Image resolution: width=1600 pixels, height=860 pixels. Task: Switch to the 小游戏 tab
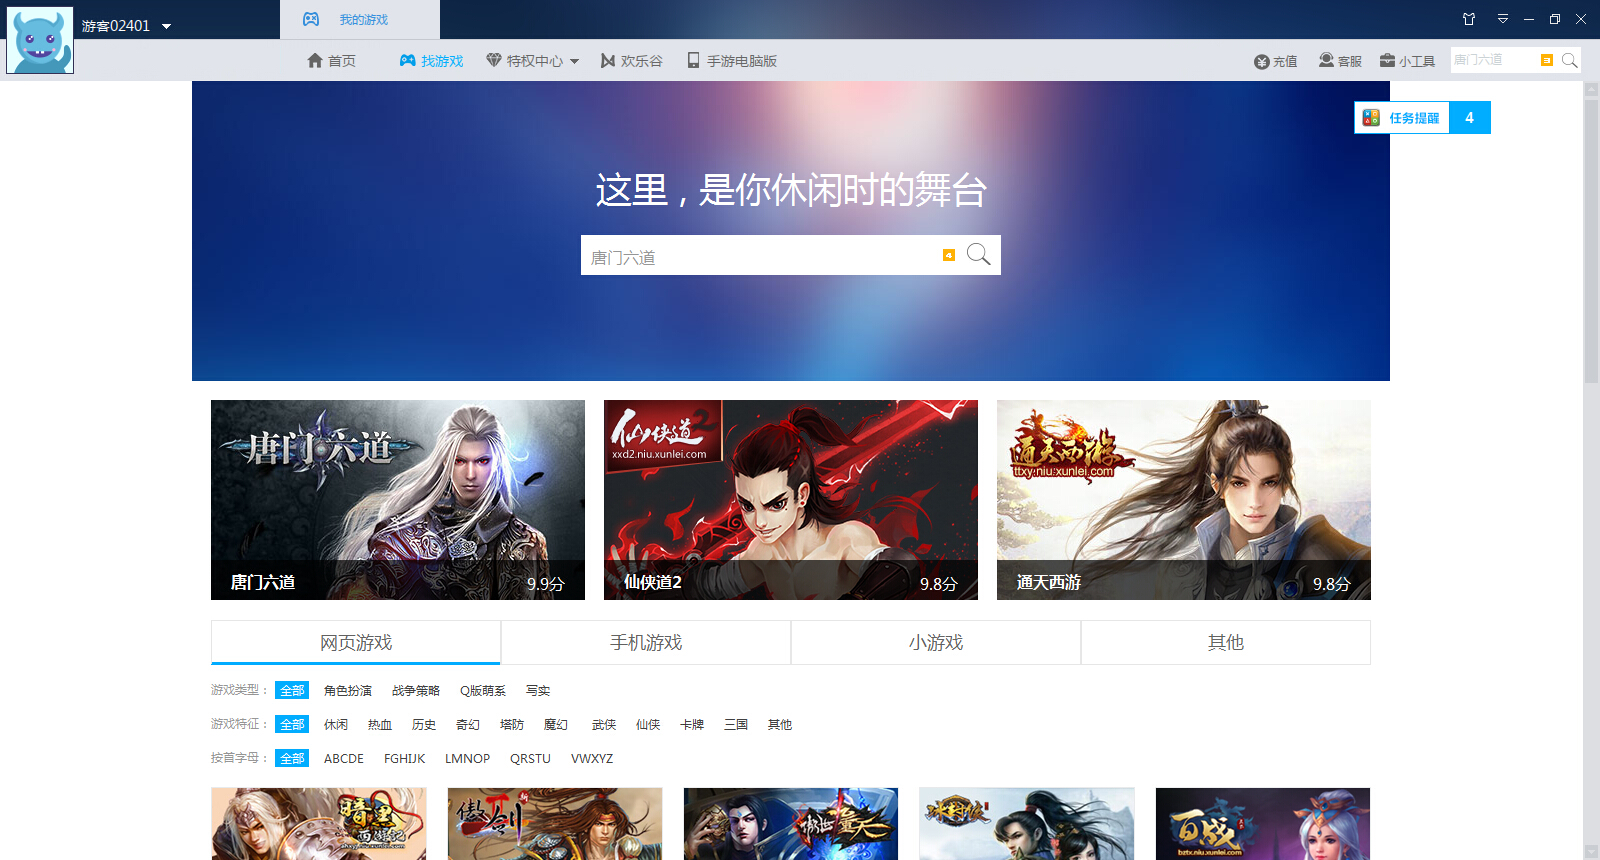tap(935, 643)
